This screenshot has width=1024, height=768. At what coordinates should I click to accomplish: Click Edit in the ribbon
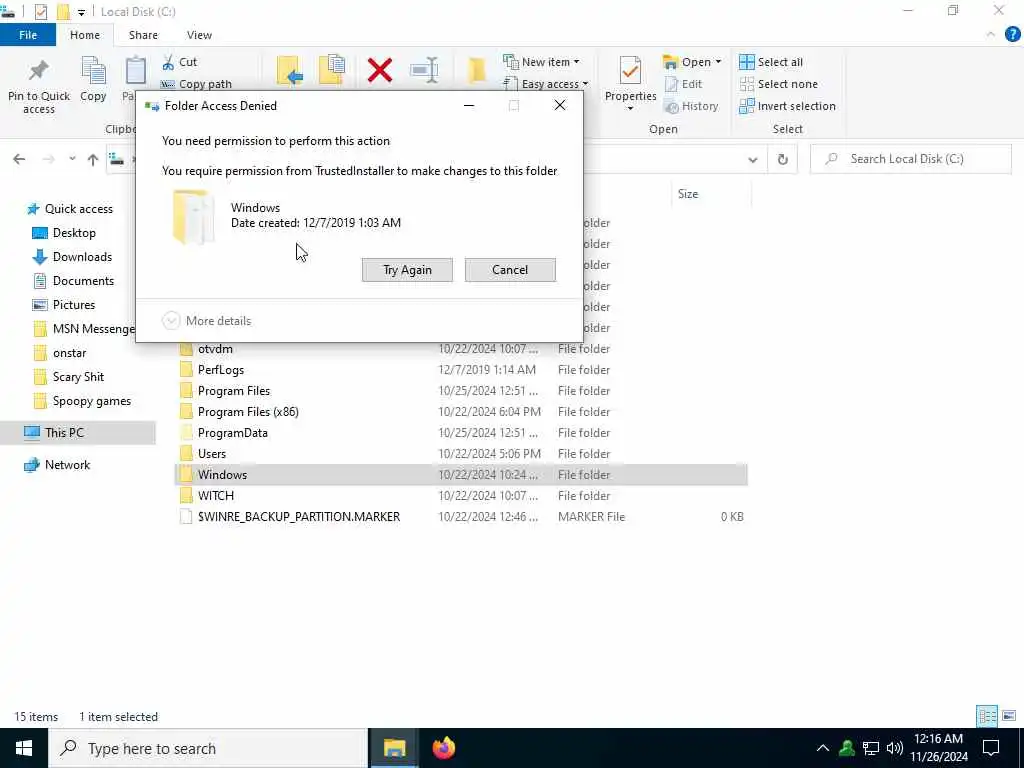683,84
